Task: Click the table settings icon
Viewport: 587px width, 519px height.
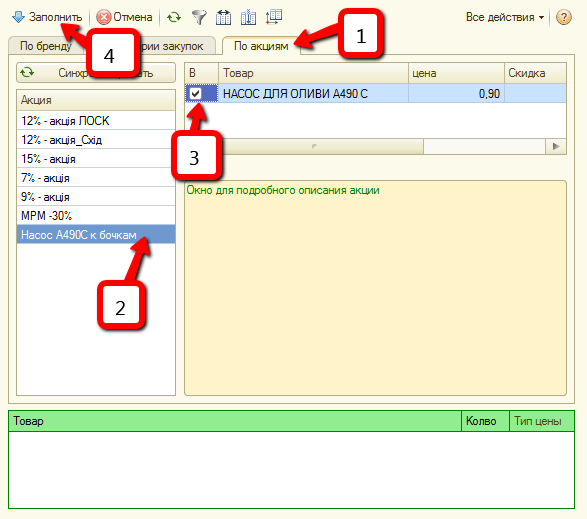Action: click(274, 17)
